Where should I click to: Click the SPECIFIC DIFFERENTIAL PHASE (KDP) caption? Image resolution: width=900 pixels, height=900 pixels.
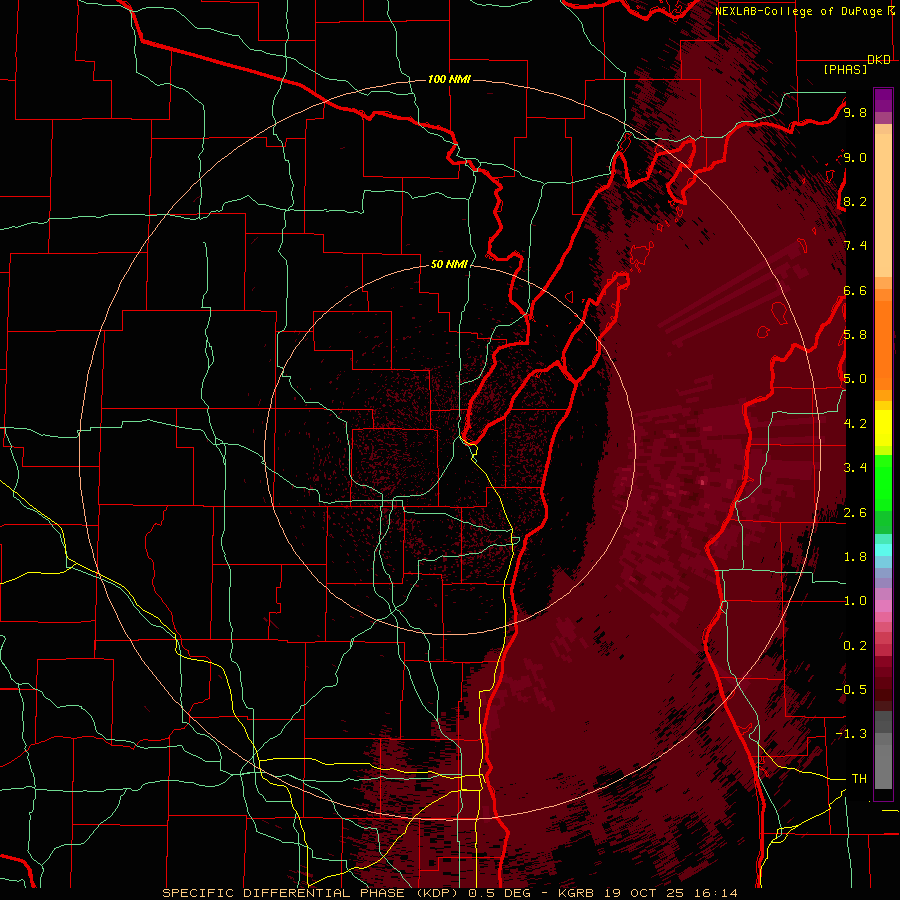[x=312, y=893]
